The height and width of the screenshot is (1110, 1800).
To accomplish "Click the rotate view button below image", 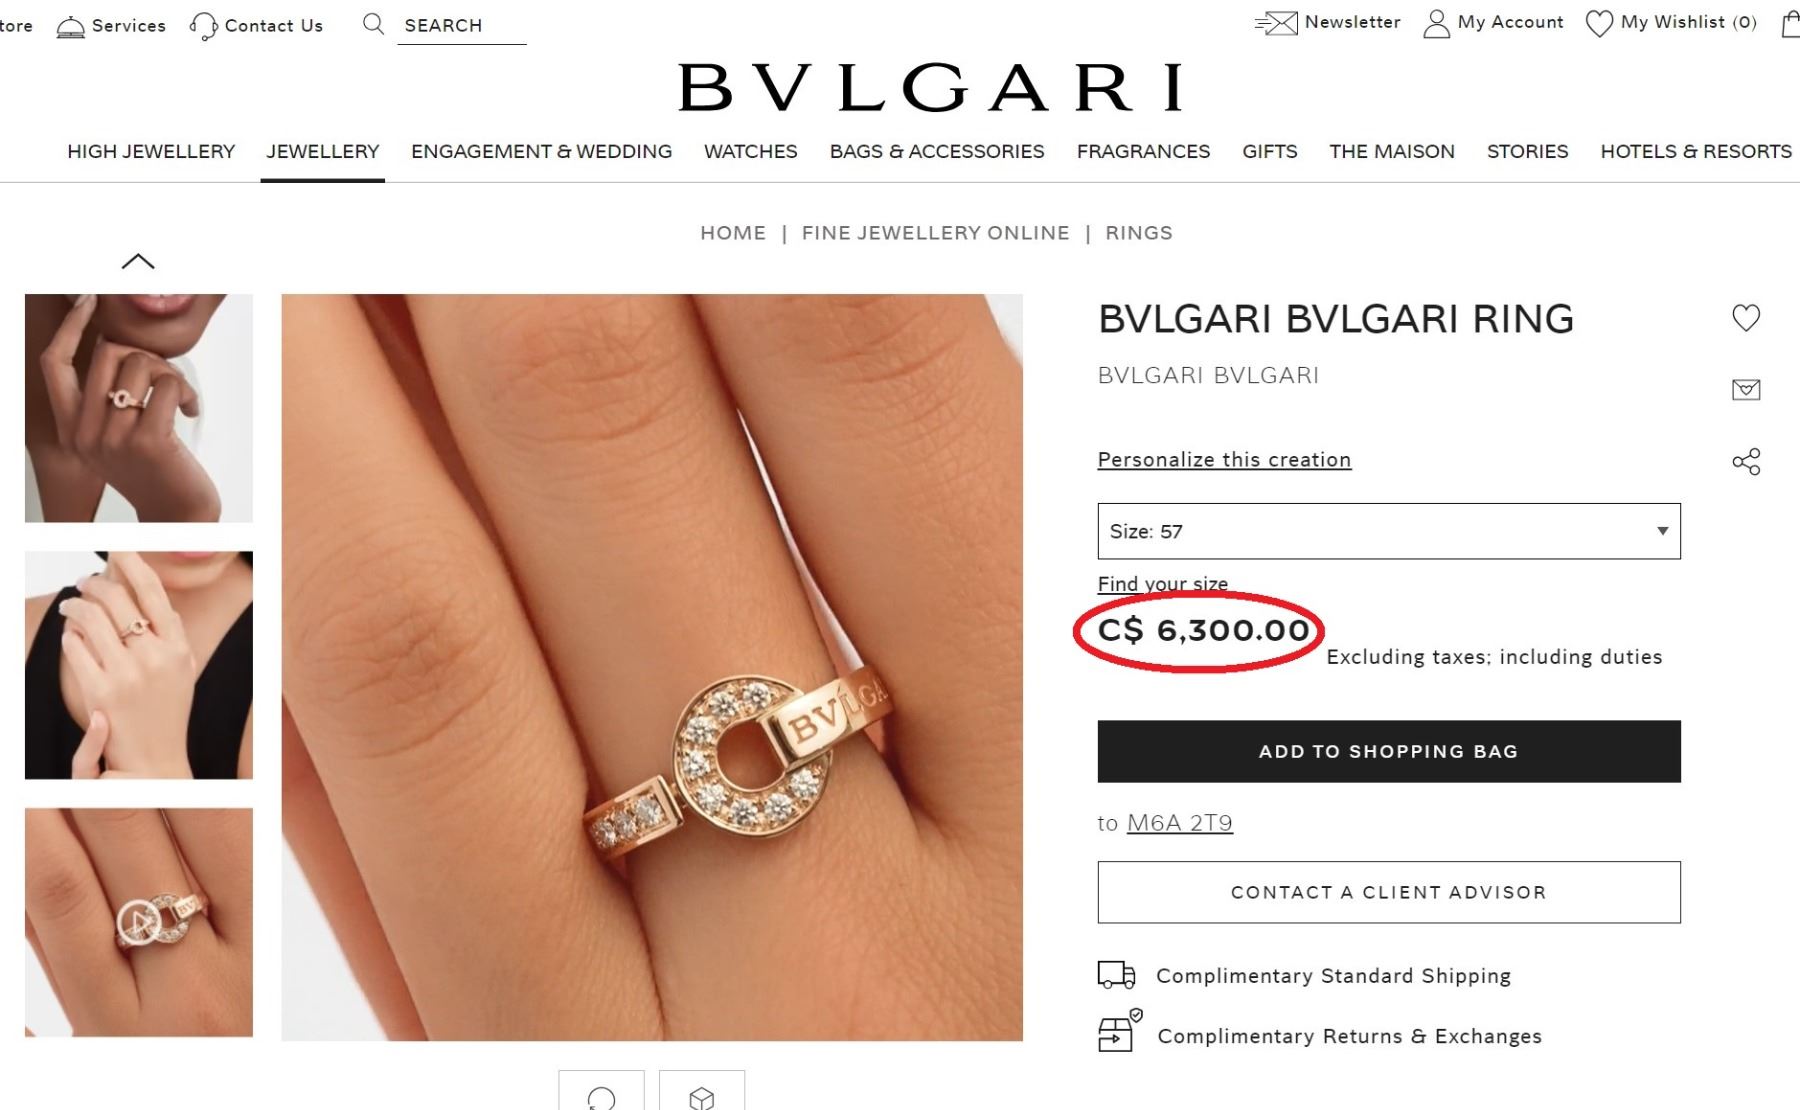I will point(601,1092).
